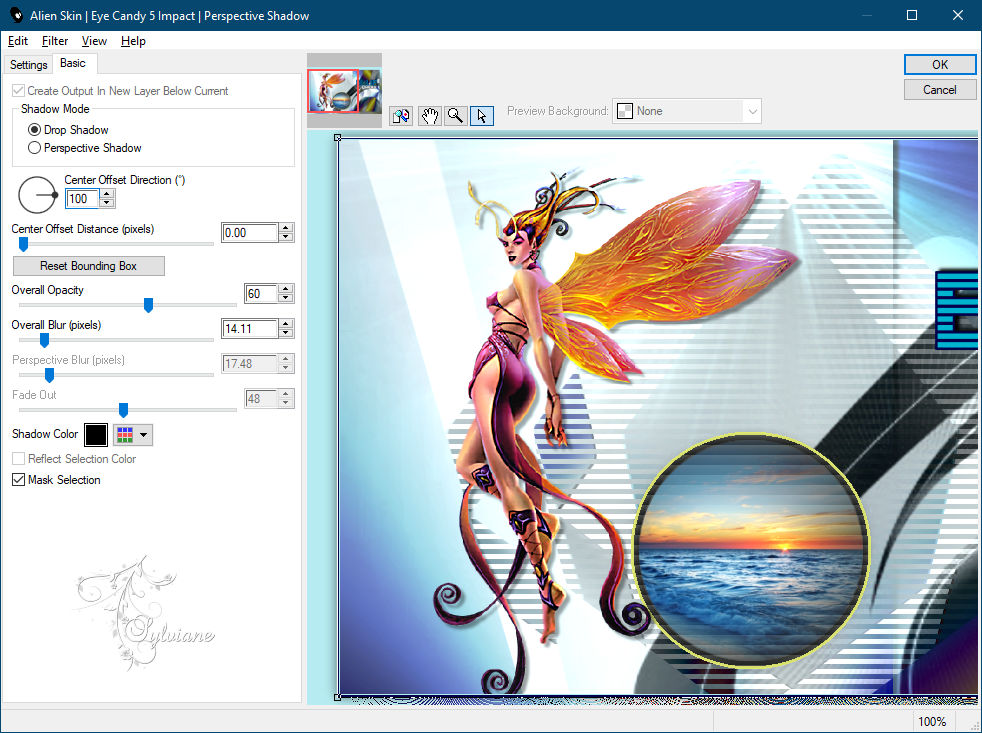Select Drop Shadow mode
This screenshot has height=733, width=982.
(x=34, y=130)
